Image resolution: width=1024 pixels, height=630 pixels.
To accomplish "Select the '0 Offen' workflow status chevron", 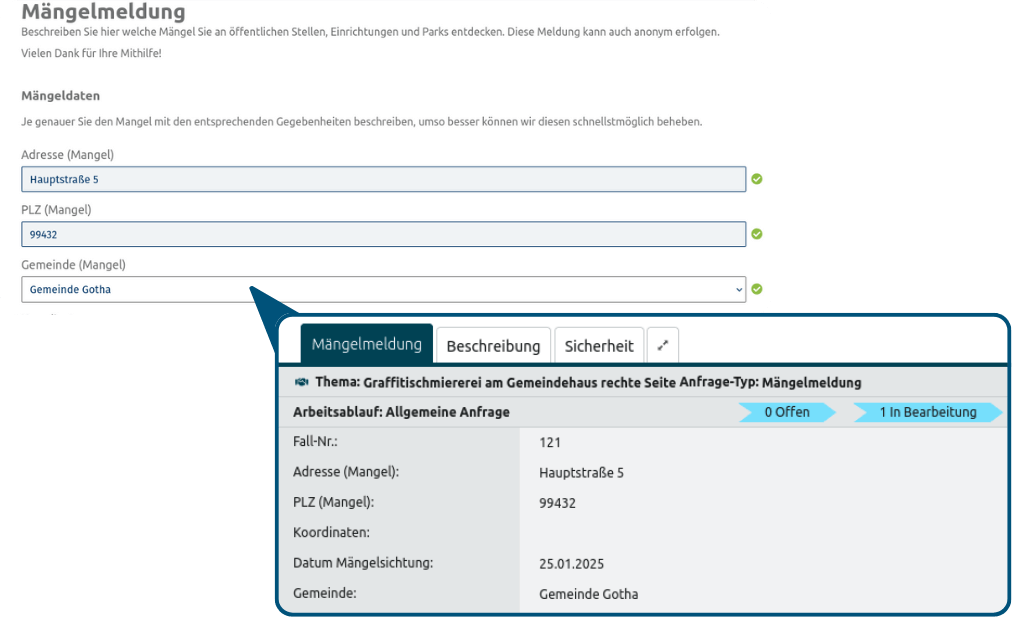I will pyautogui.click(x=786, y=411).
